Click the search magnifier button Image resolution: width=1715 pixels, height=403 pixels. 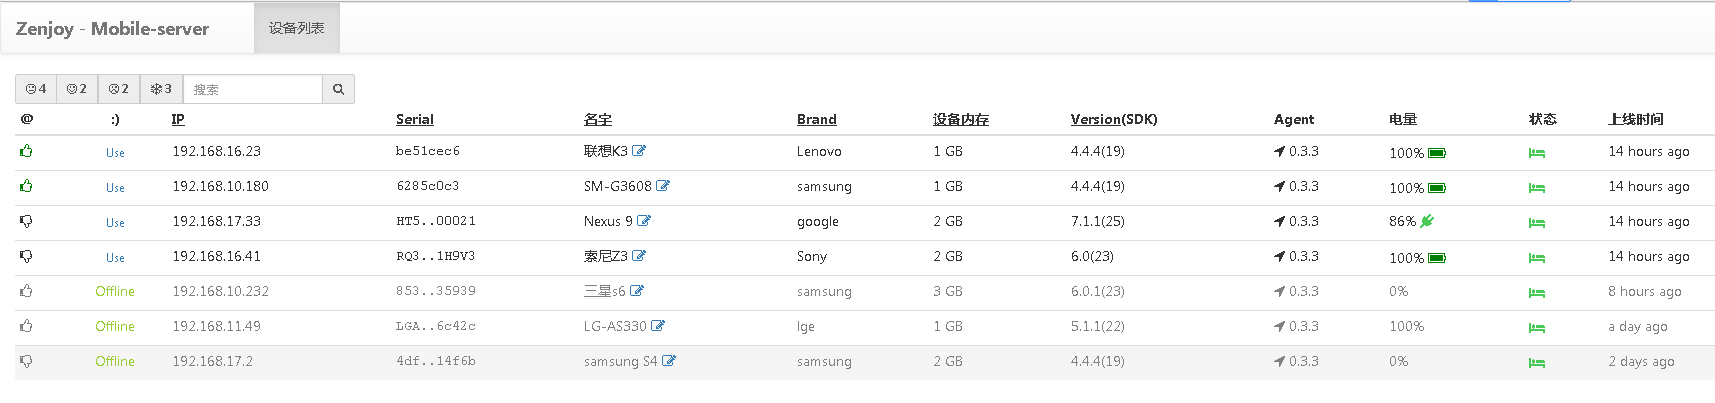click(x=338, y=89)
